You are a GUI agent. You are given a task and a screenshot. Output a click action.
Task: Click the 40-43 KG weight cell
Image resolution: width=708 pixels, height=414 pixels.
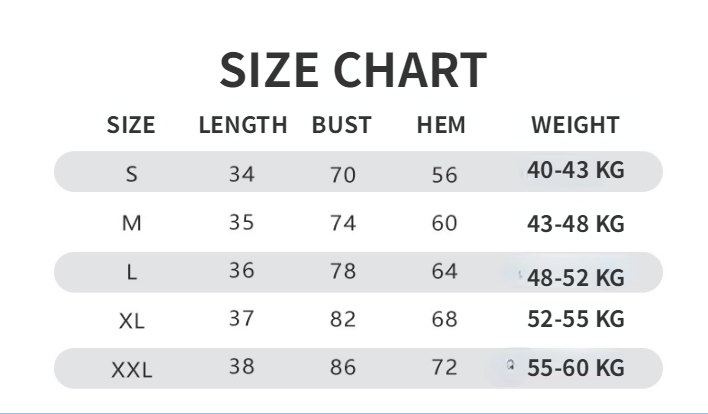tap(575, 171)
